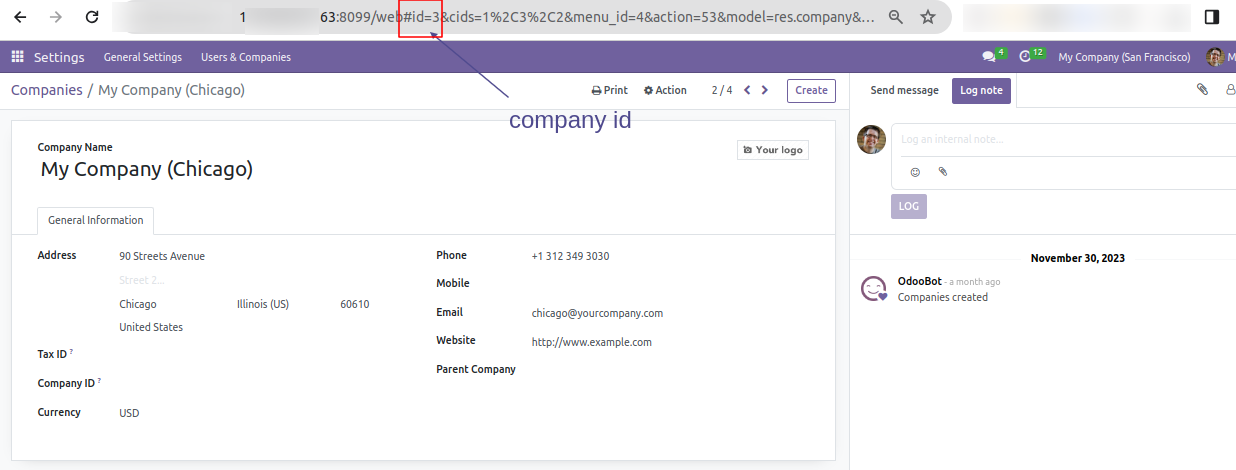Open the conversations chat bubble icon
Image resolution: width=1236 pixels, height=470 pixels.
pos(989,57)
